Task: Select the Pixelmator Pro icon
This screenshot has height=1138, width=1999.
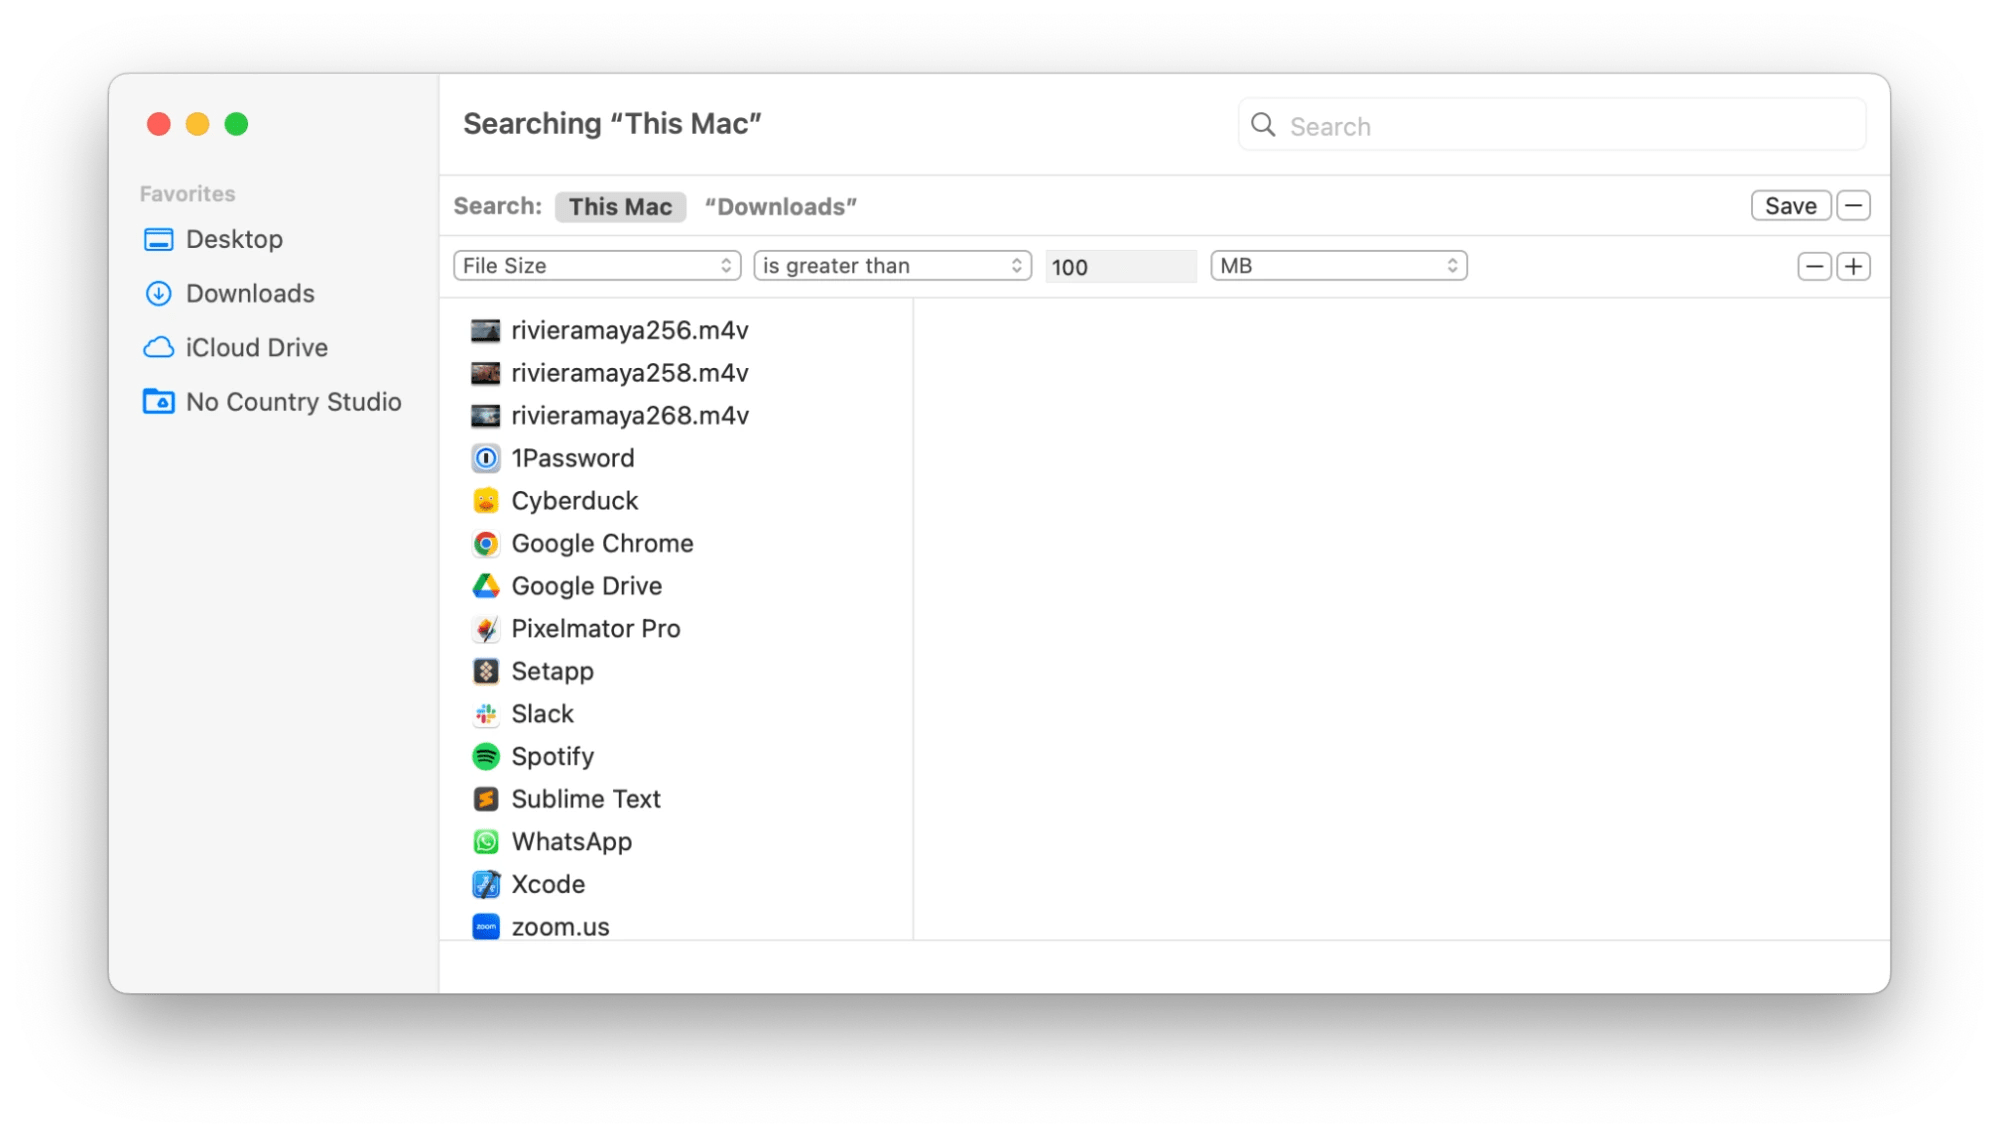Action: (x=485, y=628)
